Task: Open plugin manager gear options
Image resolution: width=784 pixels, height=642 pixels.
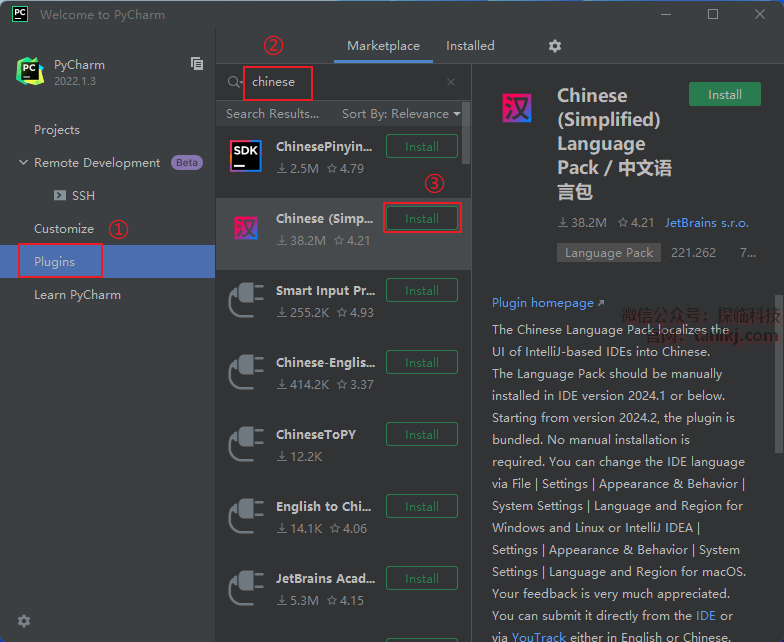Action: pos(555,46)
